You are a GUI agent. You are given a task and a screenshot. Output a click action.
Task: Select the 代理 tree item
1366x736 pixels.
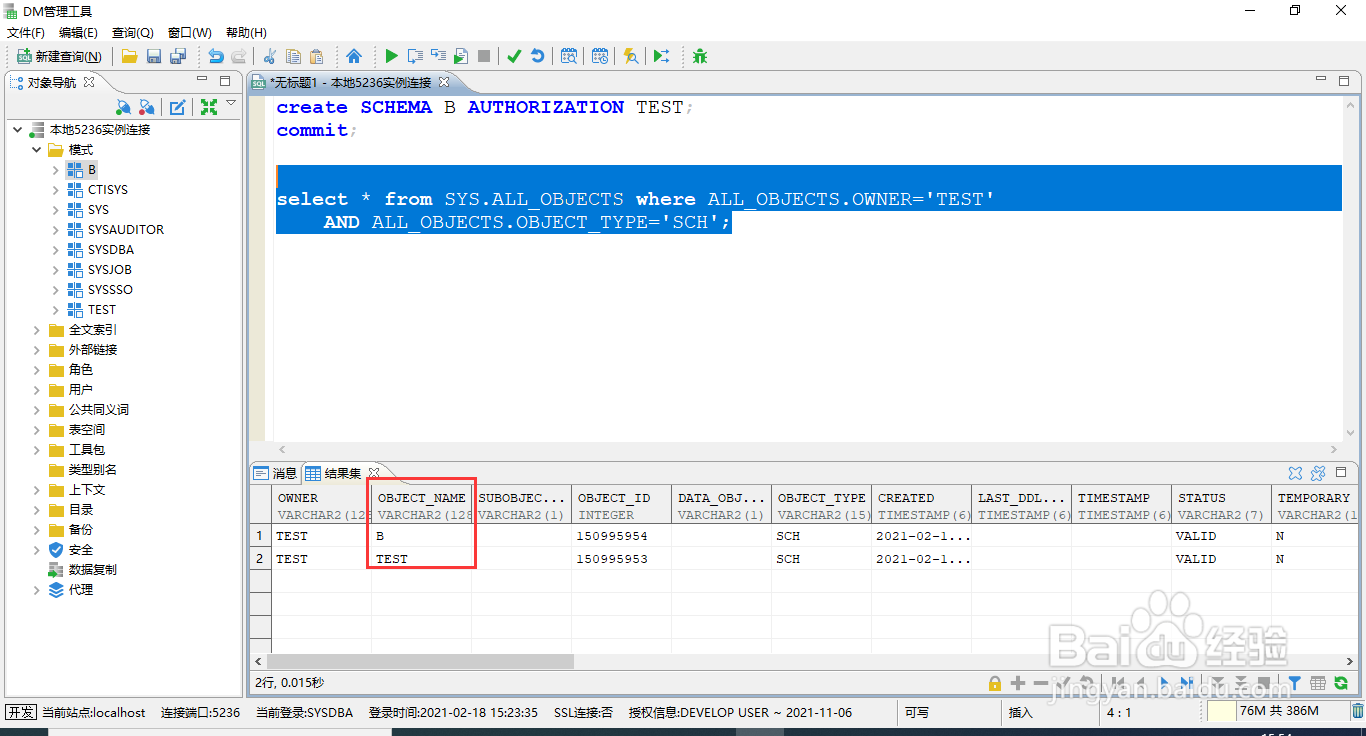pos(80,589)
